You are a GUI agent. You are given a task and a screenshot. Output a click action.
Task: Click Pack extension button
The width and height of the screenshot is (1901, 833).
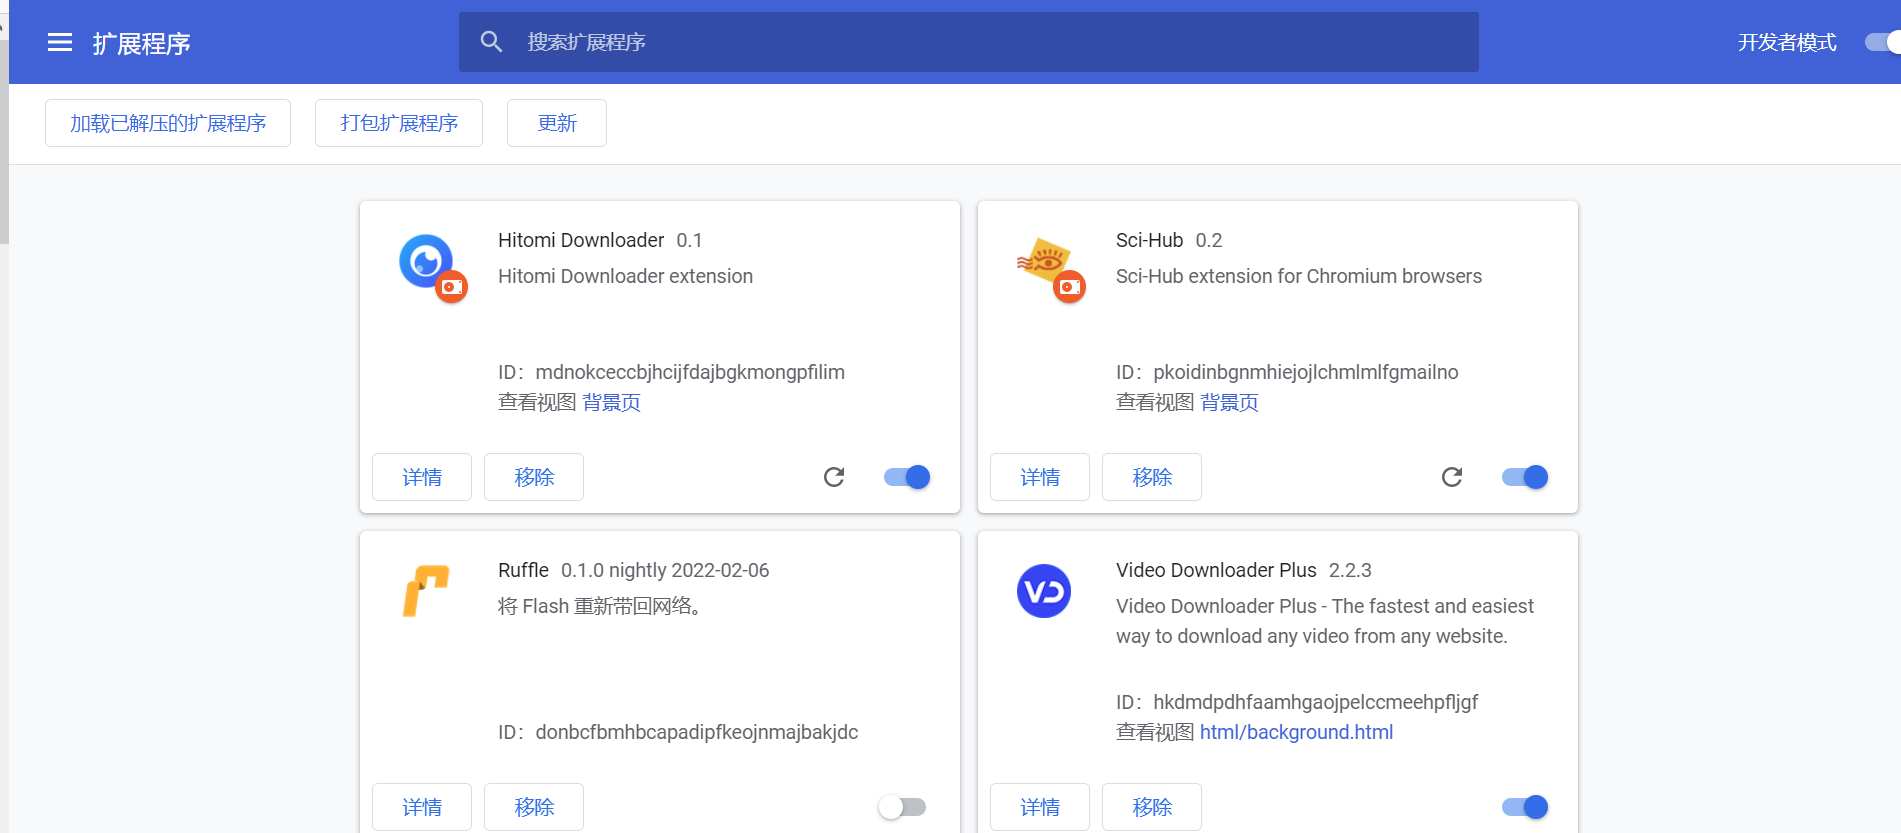[399, 123]
